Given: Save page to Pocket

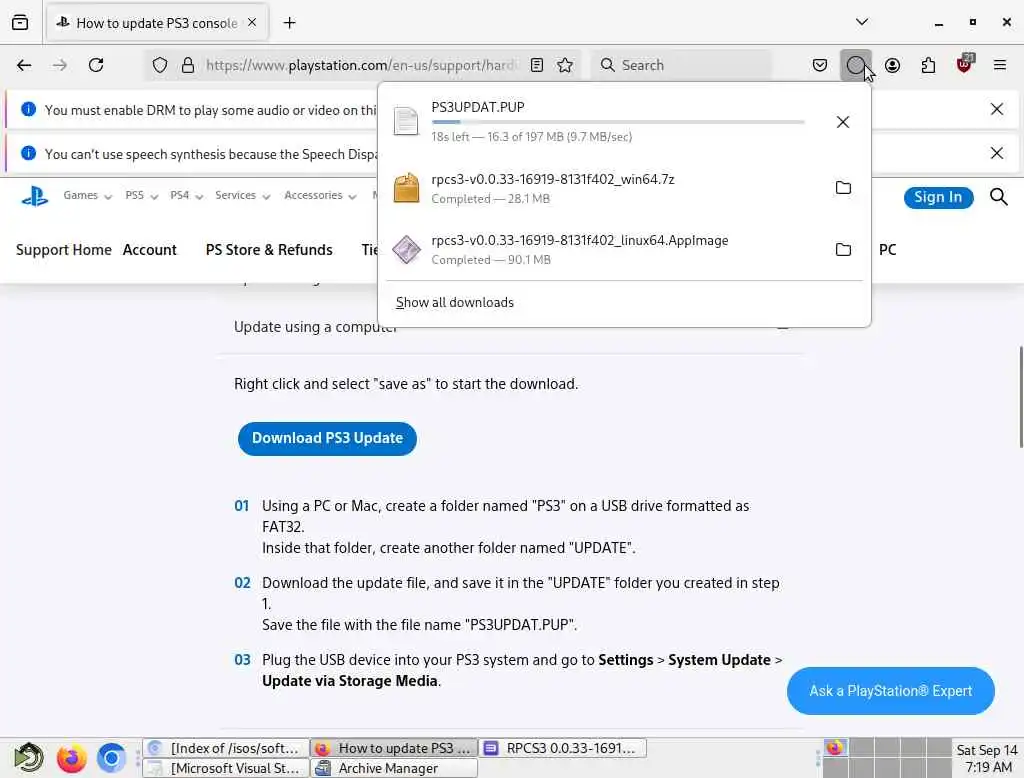Looking at the screenshot, I should (x=820, y=65).
